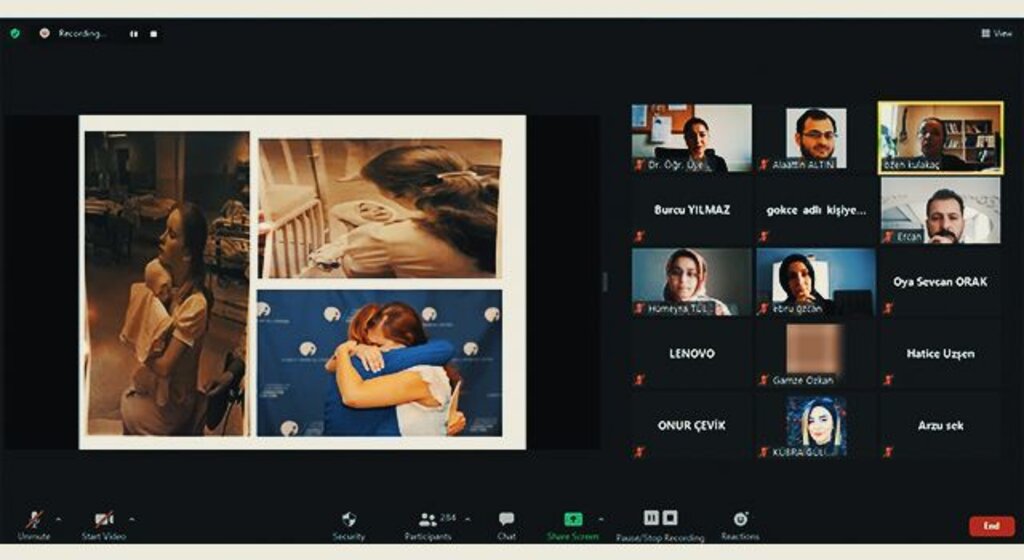Stop recording using top bar stop icon

[153, 33]
